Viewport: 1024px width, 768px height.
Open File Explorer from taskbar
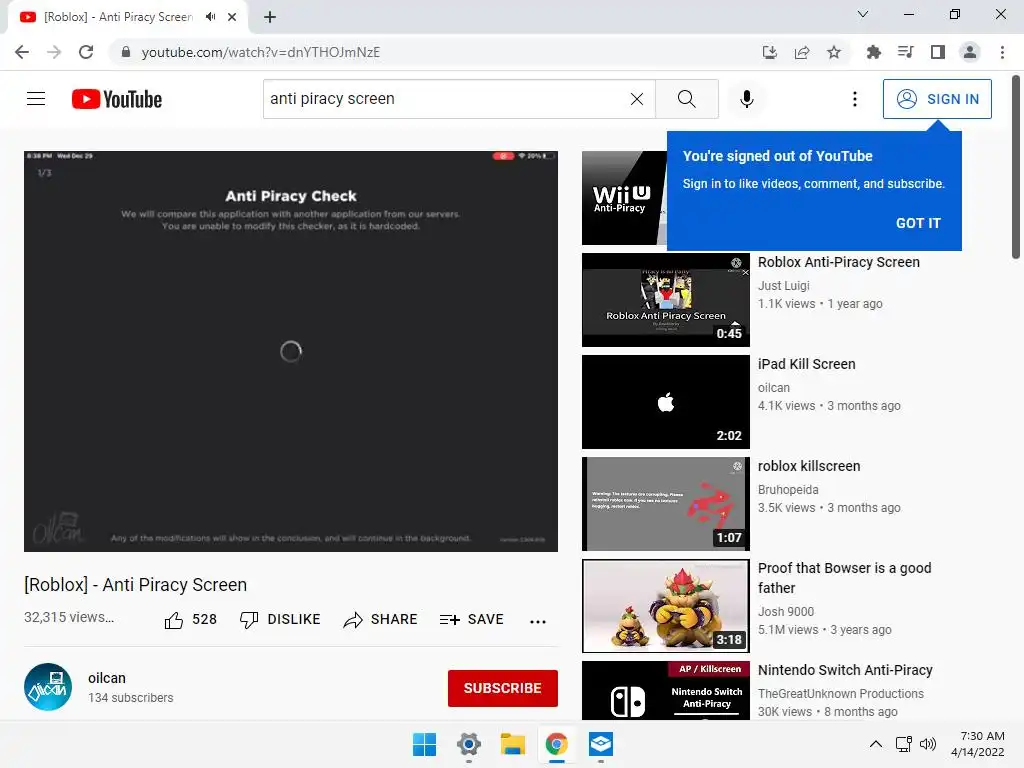tap(513, 744)
